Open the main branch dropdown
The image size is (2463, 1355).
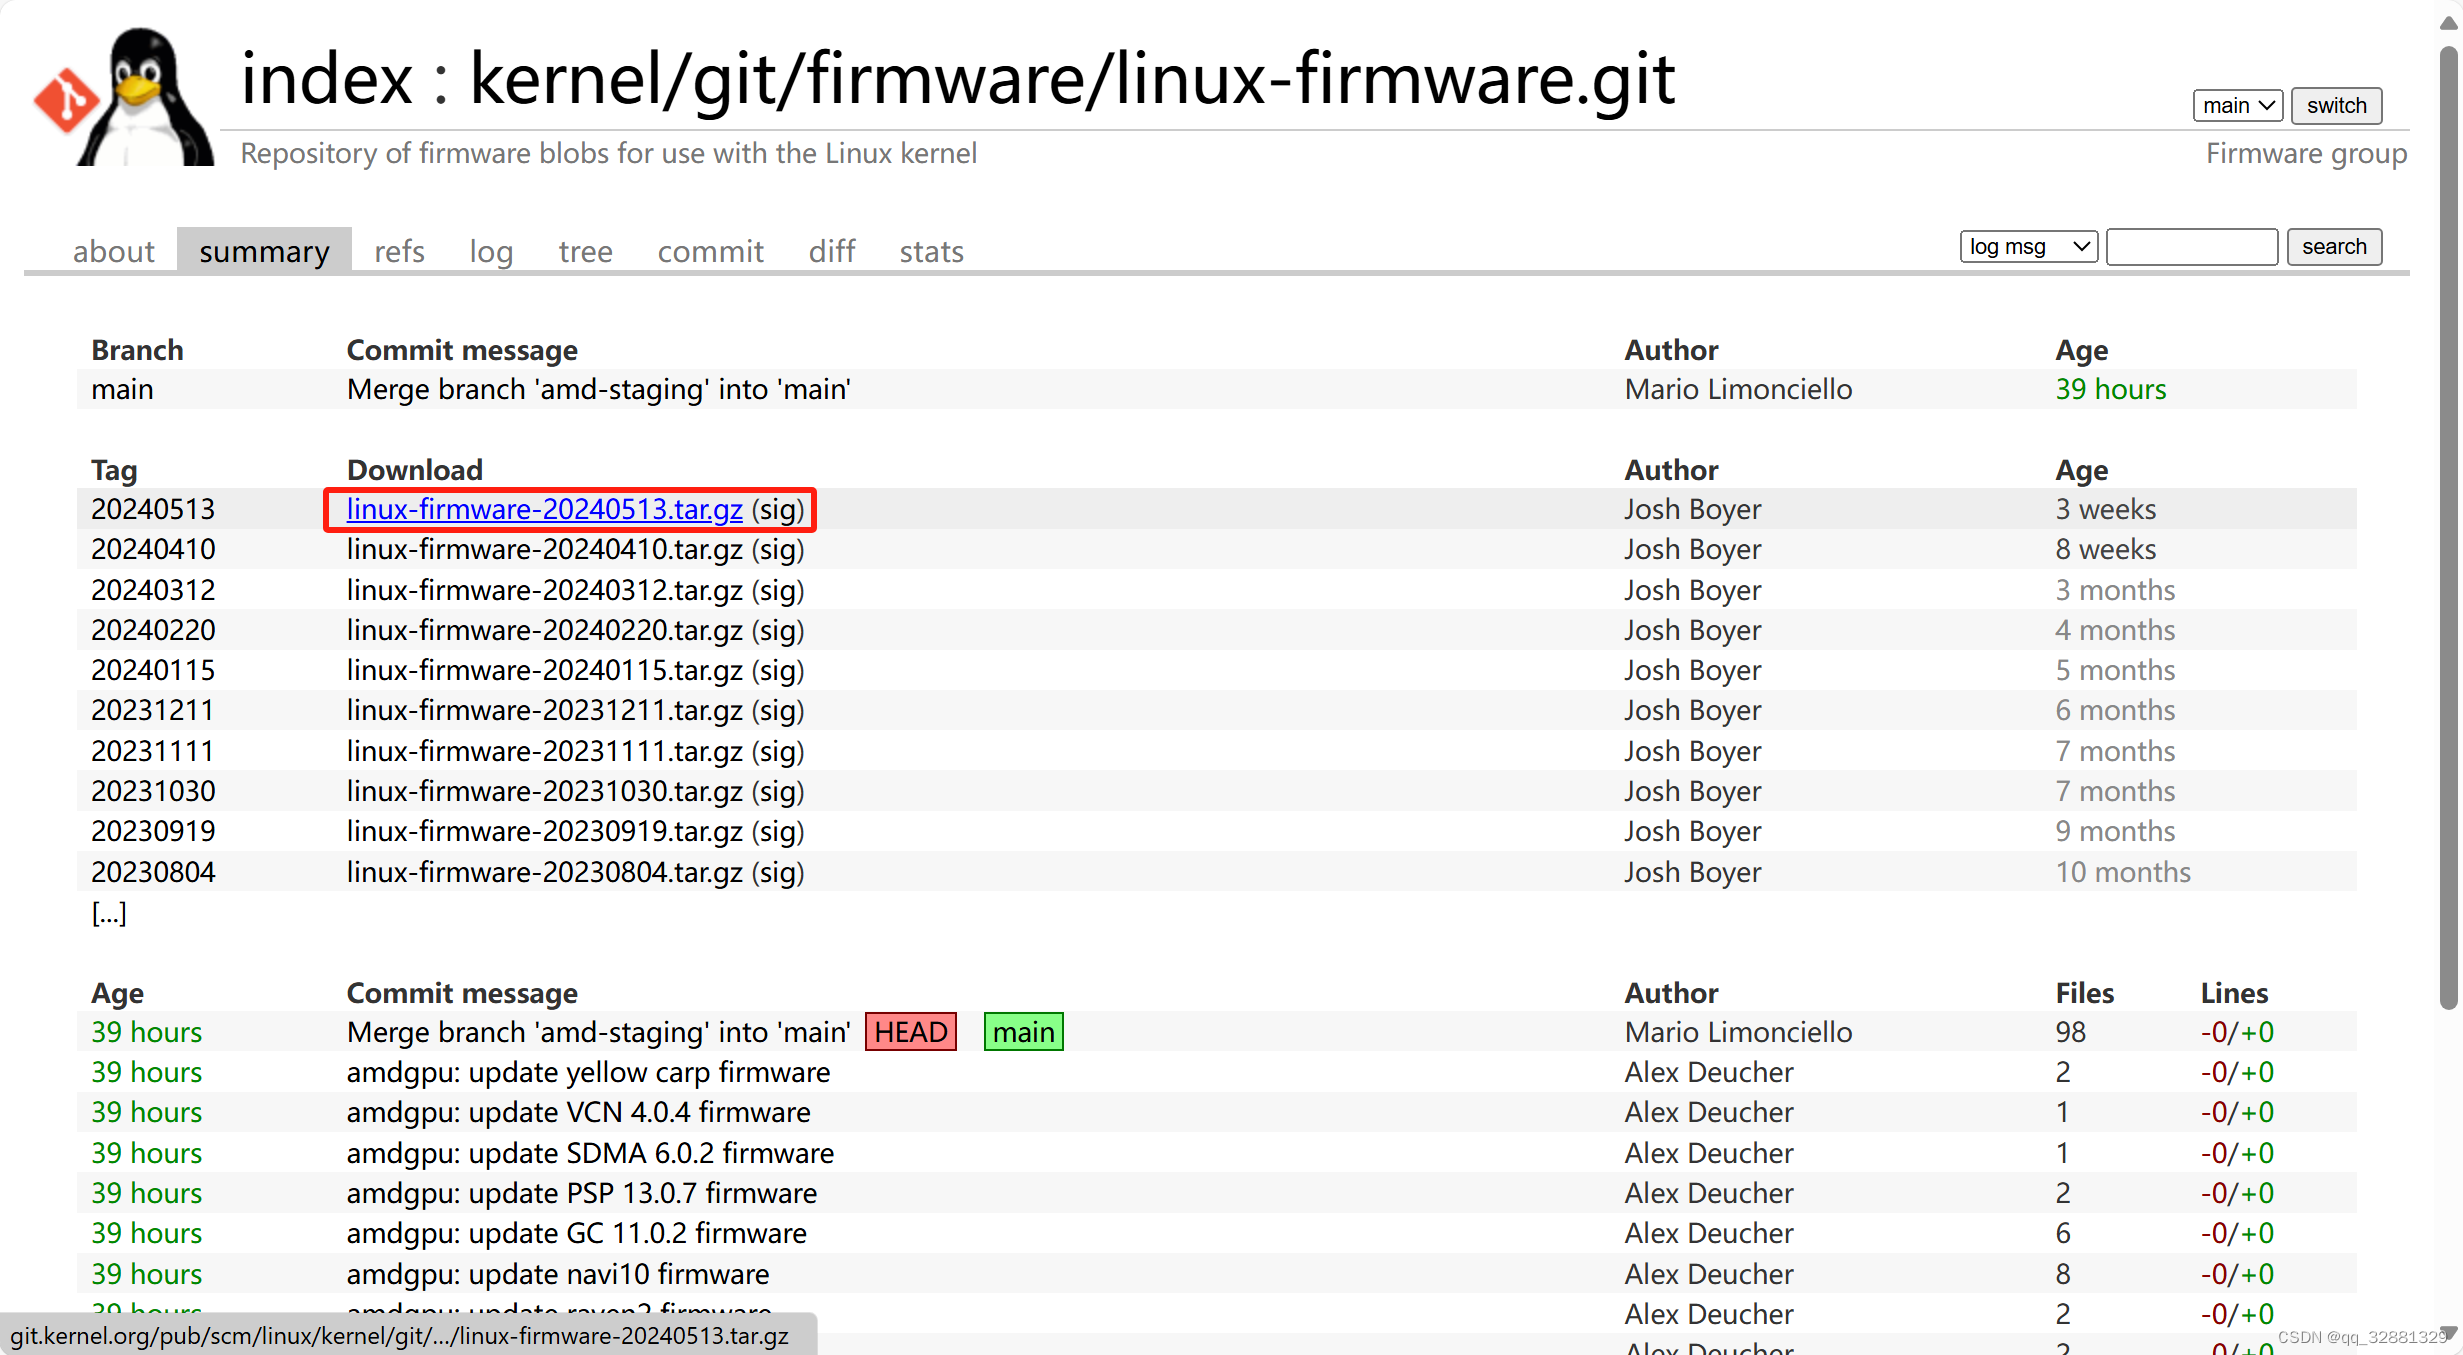(x=2237, y=106)
